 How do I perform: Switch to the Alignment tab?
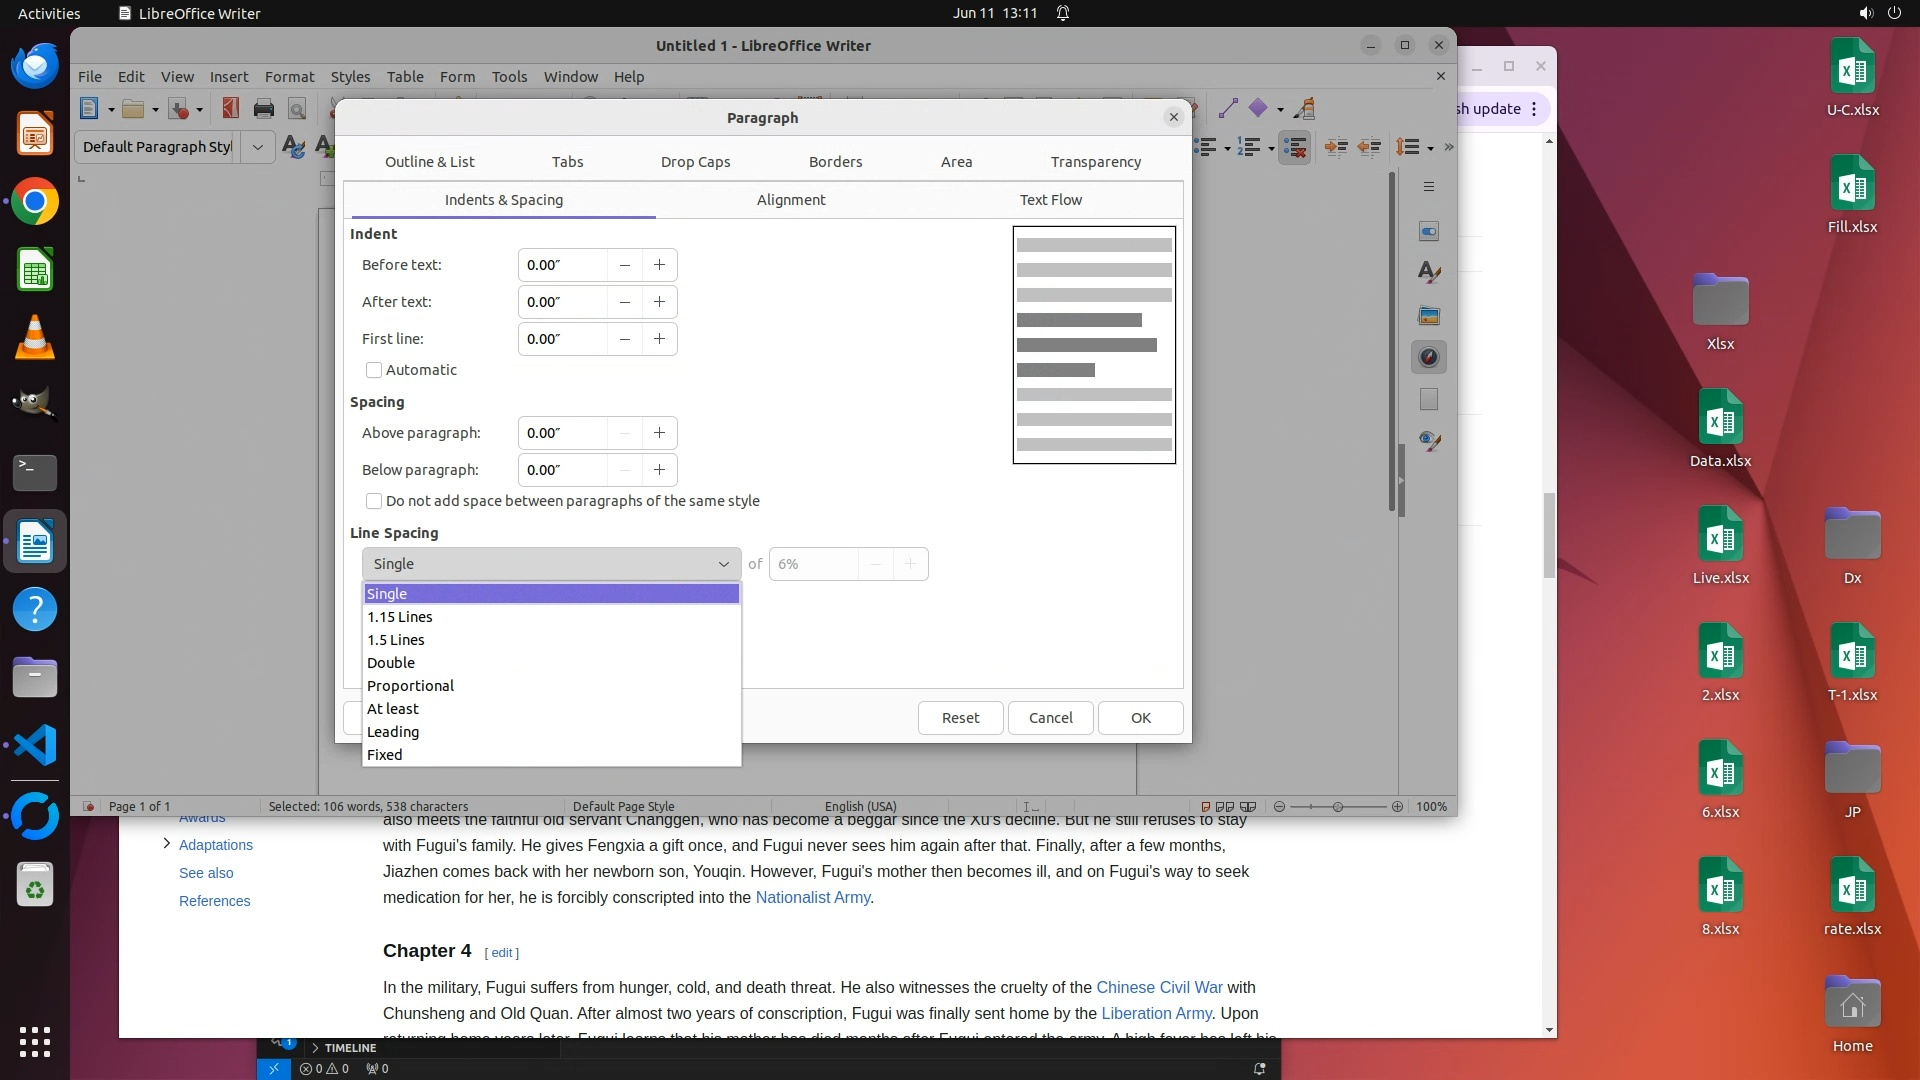click(790, 200)
